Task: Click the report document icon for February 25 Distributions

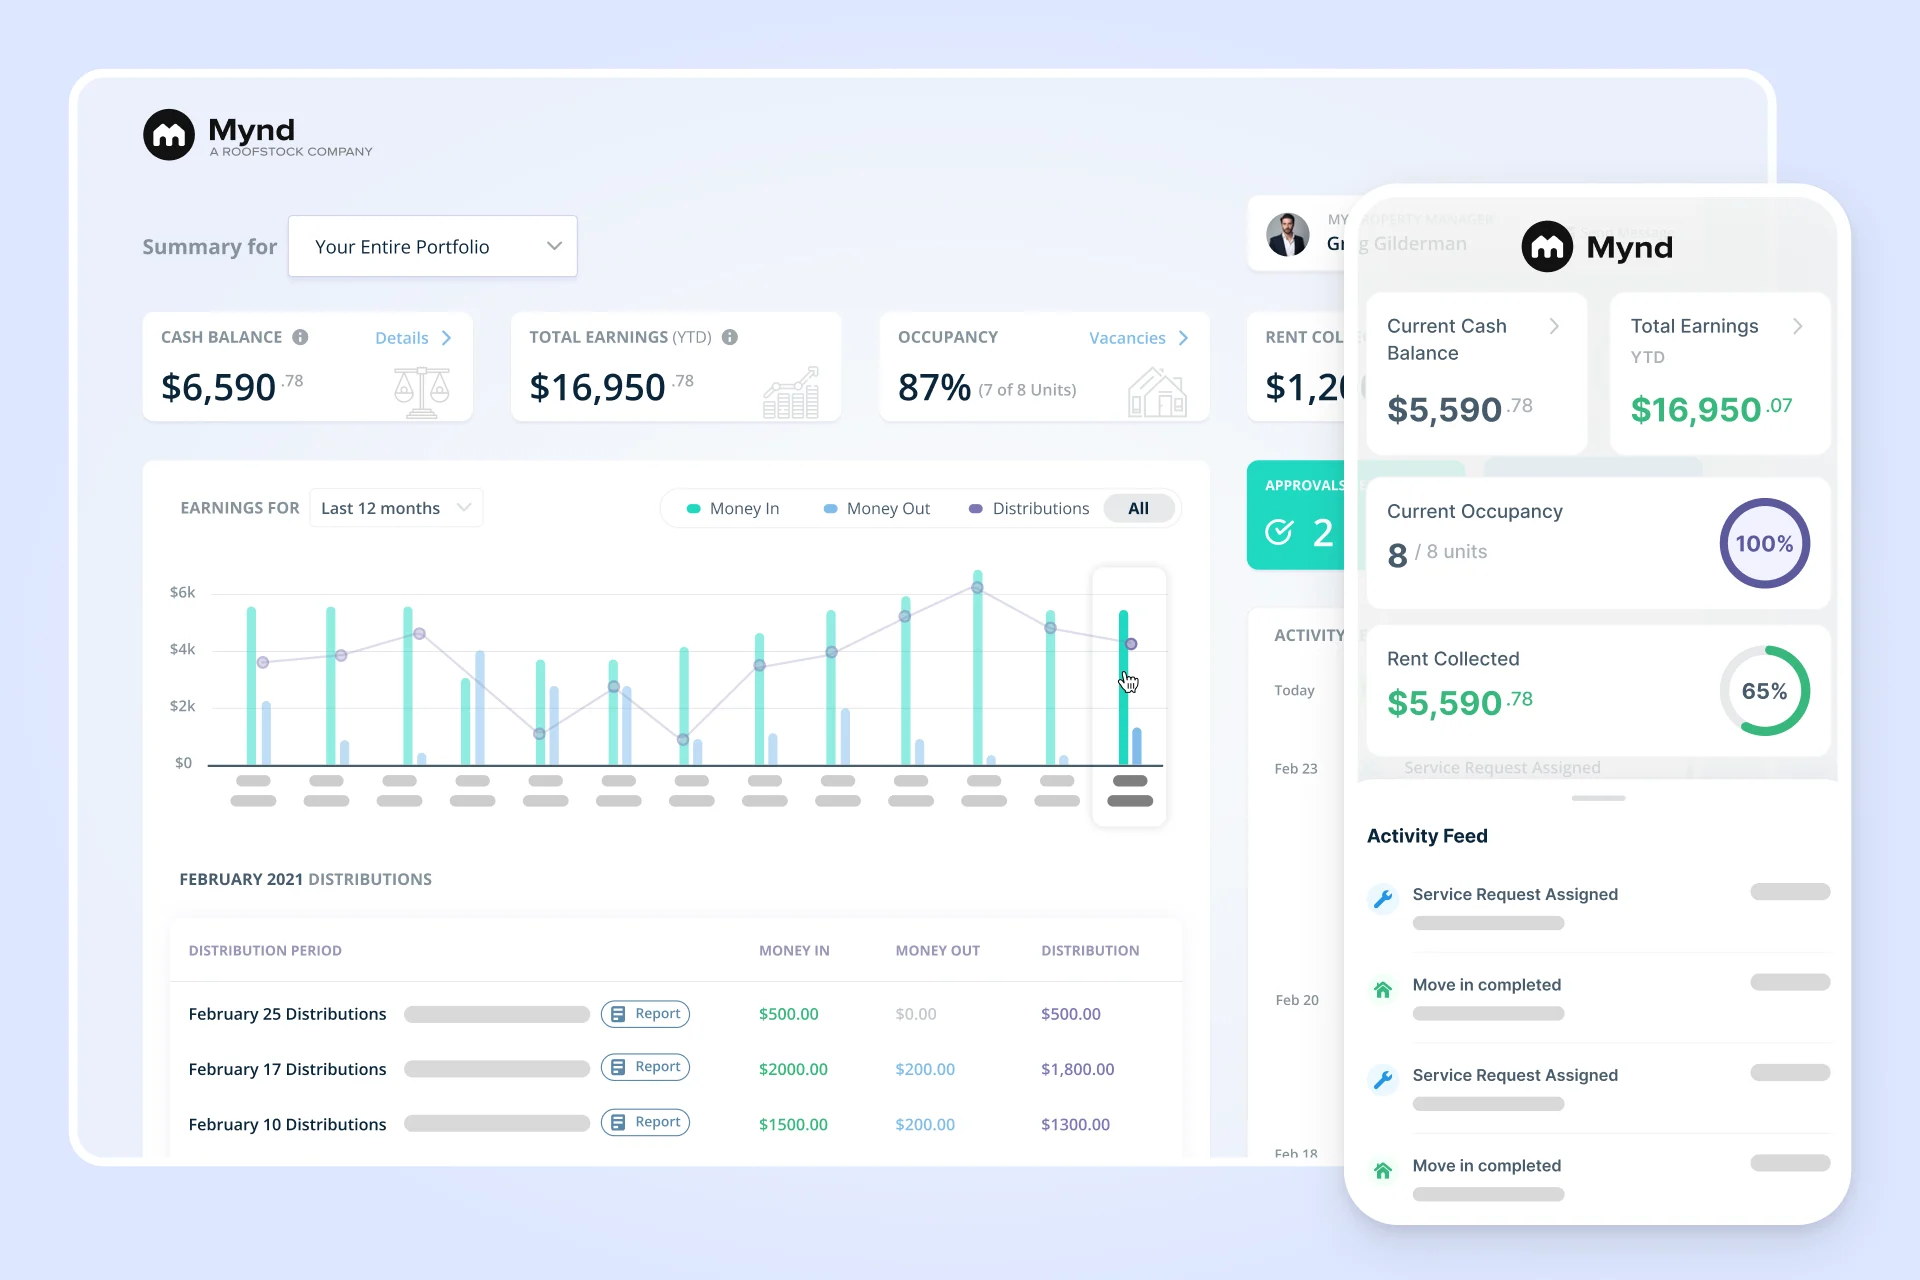Action: pyautogui.click(x=618, y=1014)
